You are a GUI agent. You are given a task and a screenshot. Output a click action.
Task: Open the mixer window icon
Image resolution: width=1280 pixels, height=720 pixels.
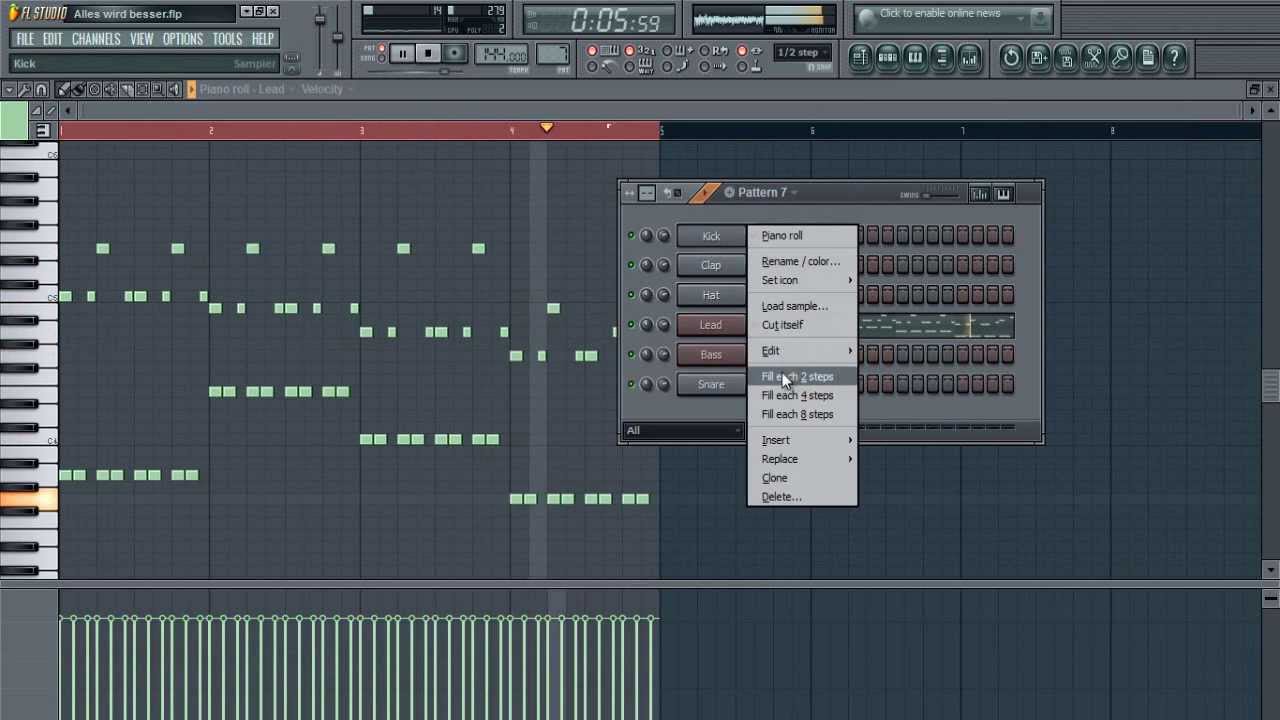coord(969,58)
